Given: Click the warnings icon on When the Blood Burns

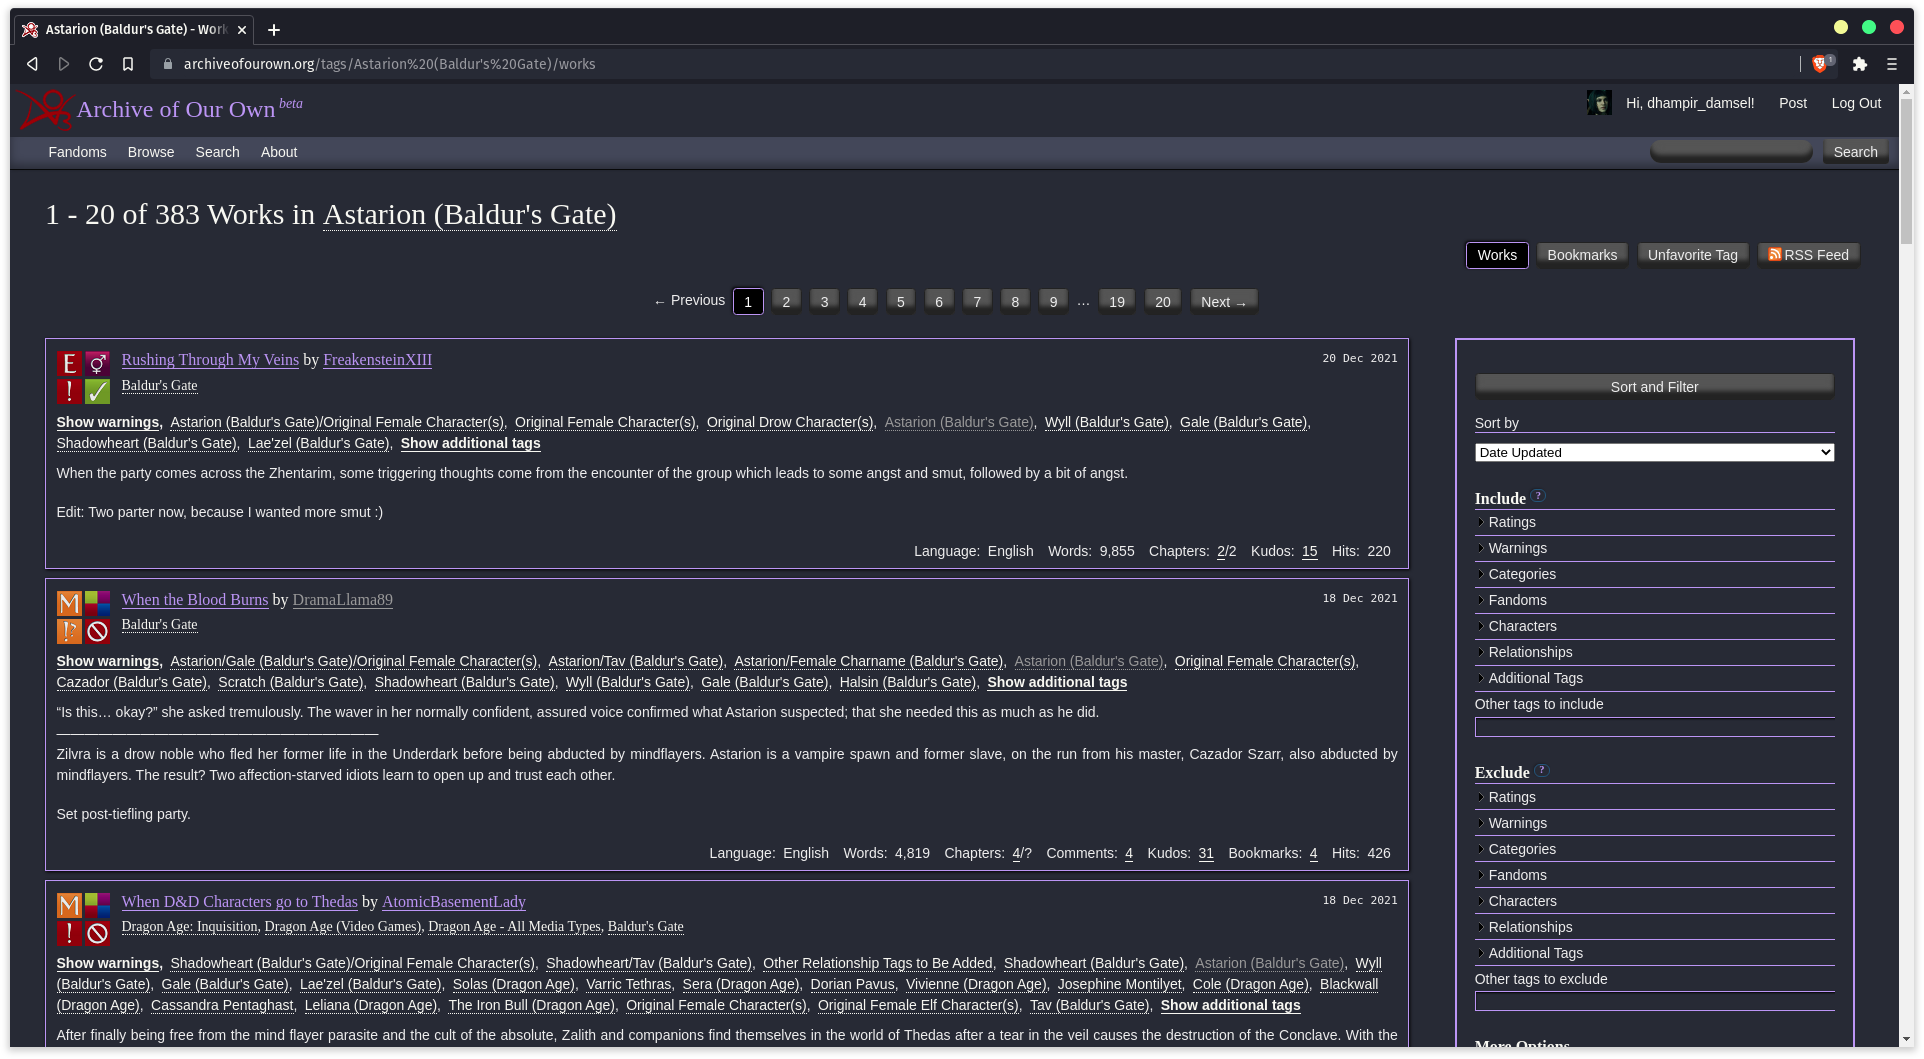Looking at the screenshot, I should 69,631.
